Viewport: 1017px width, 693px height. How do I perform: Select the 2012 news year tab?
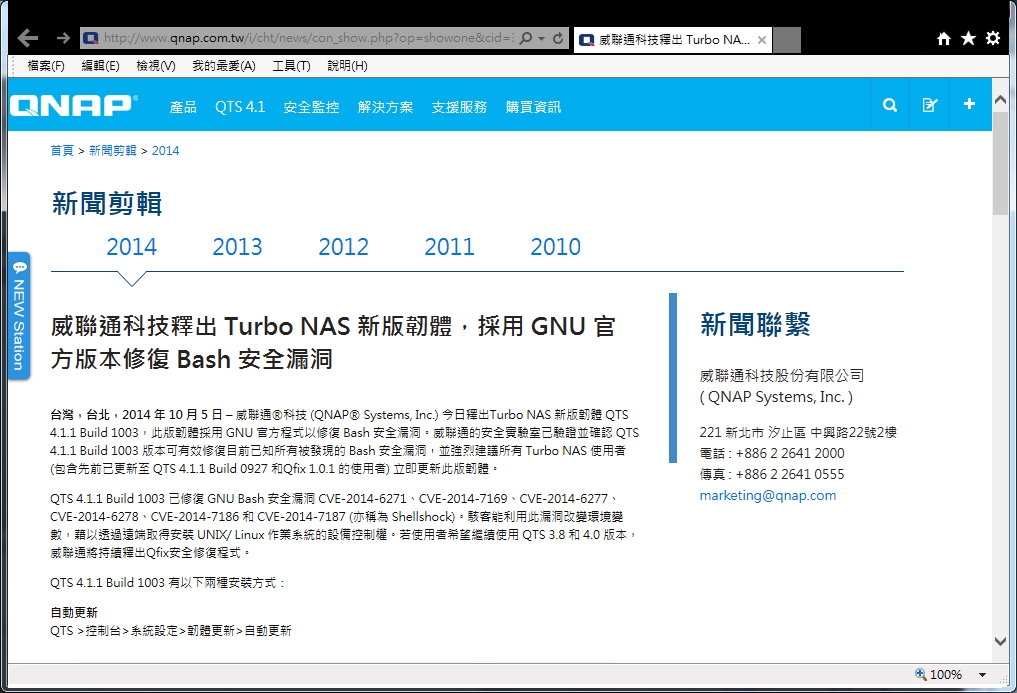pos(344,247)
